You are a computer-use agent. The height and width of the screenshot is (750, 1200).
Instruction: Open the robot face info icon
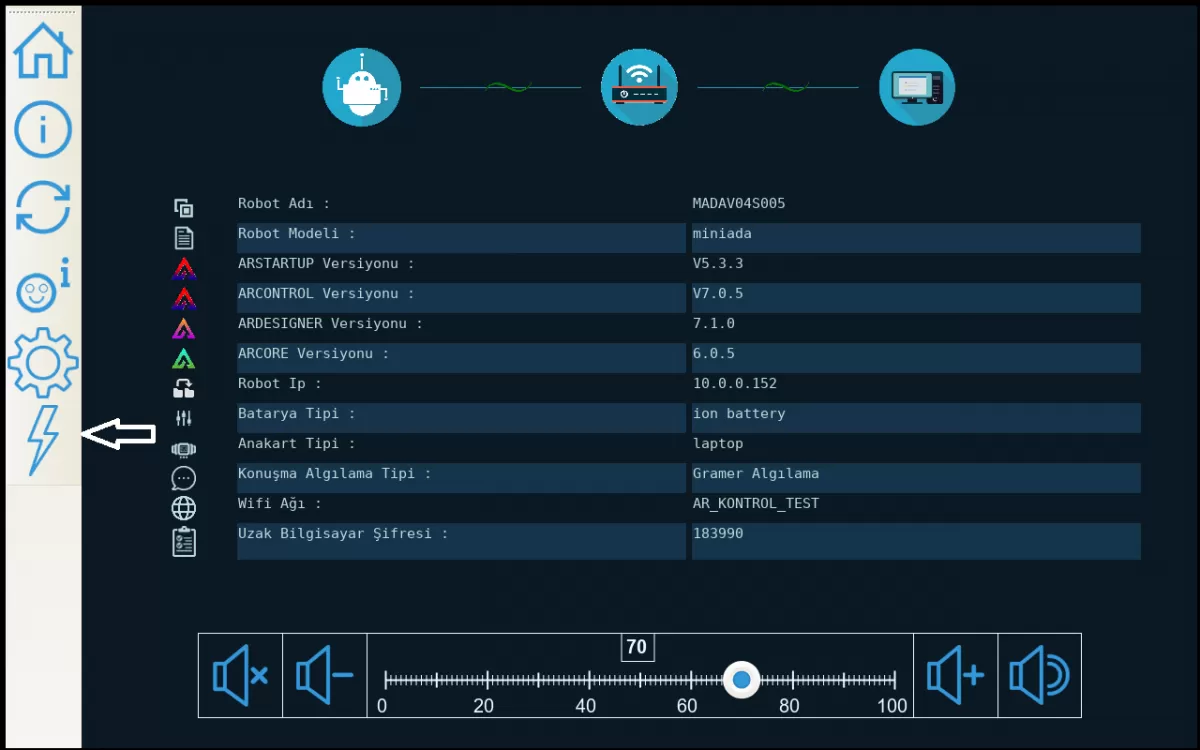click(43, 287)
